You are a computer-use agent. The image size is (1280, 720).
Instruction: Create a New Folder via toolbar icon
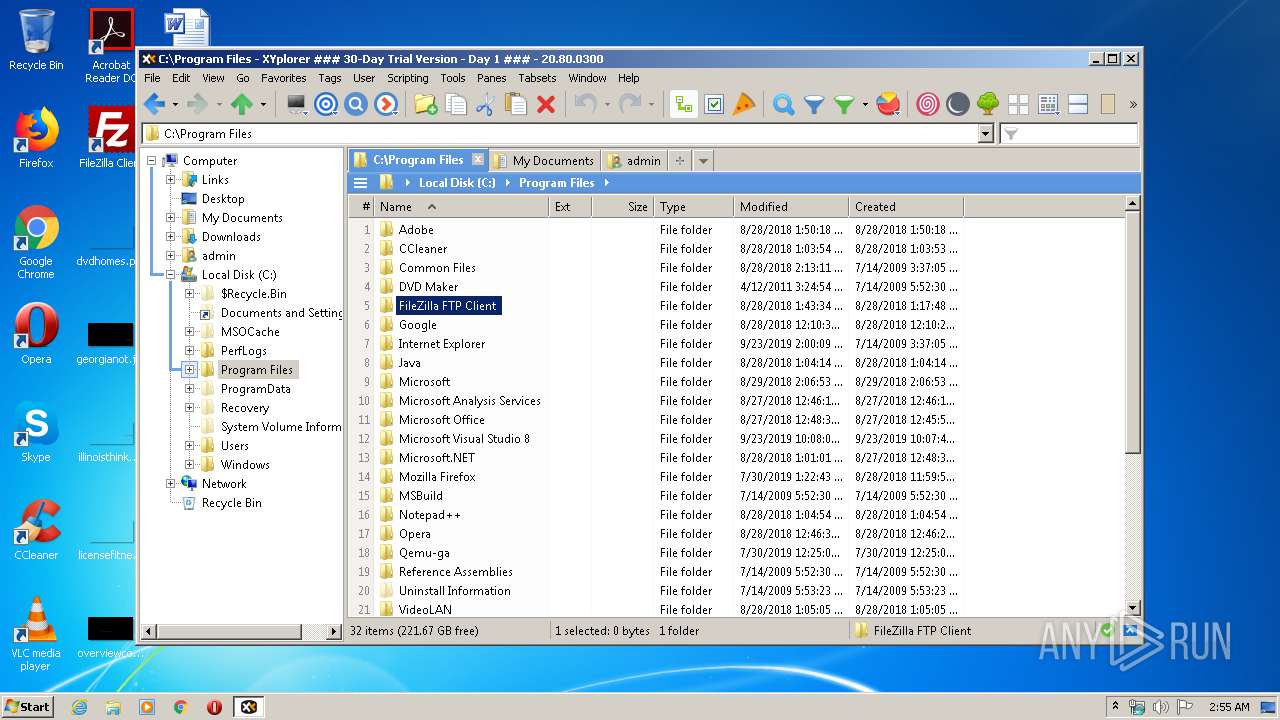425,104
